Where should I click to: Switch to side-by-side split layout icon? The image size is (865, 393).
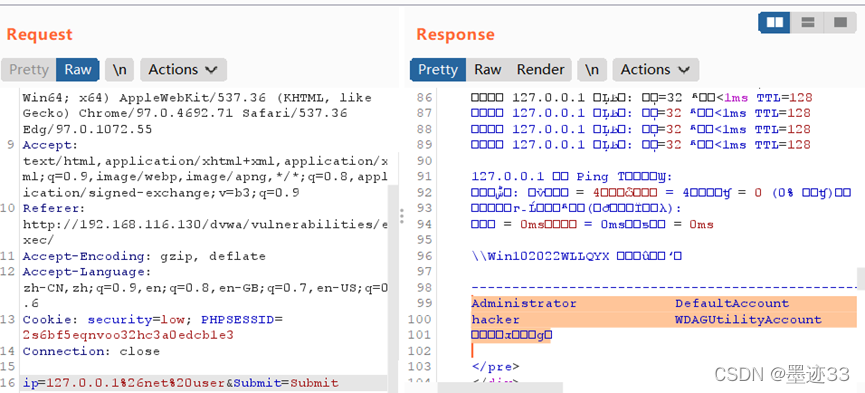(775, 22)
